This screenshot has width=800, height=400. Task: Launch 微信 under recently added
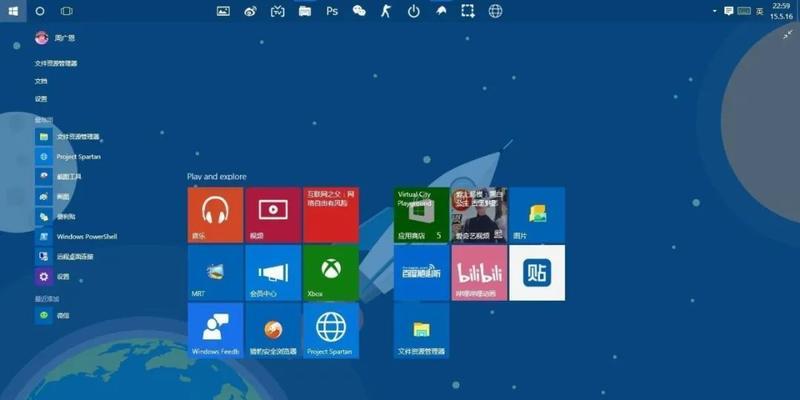click(52, 315)
